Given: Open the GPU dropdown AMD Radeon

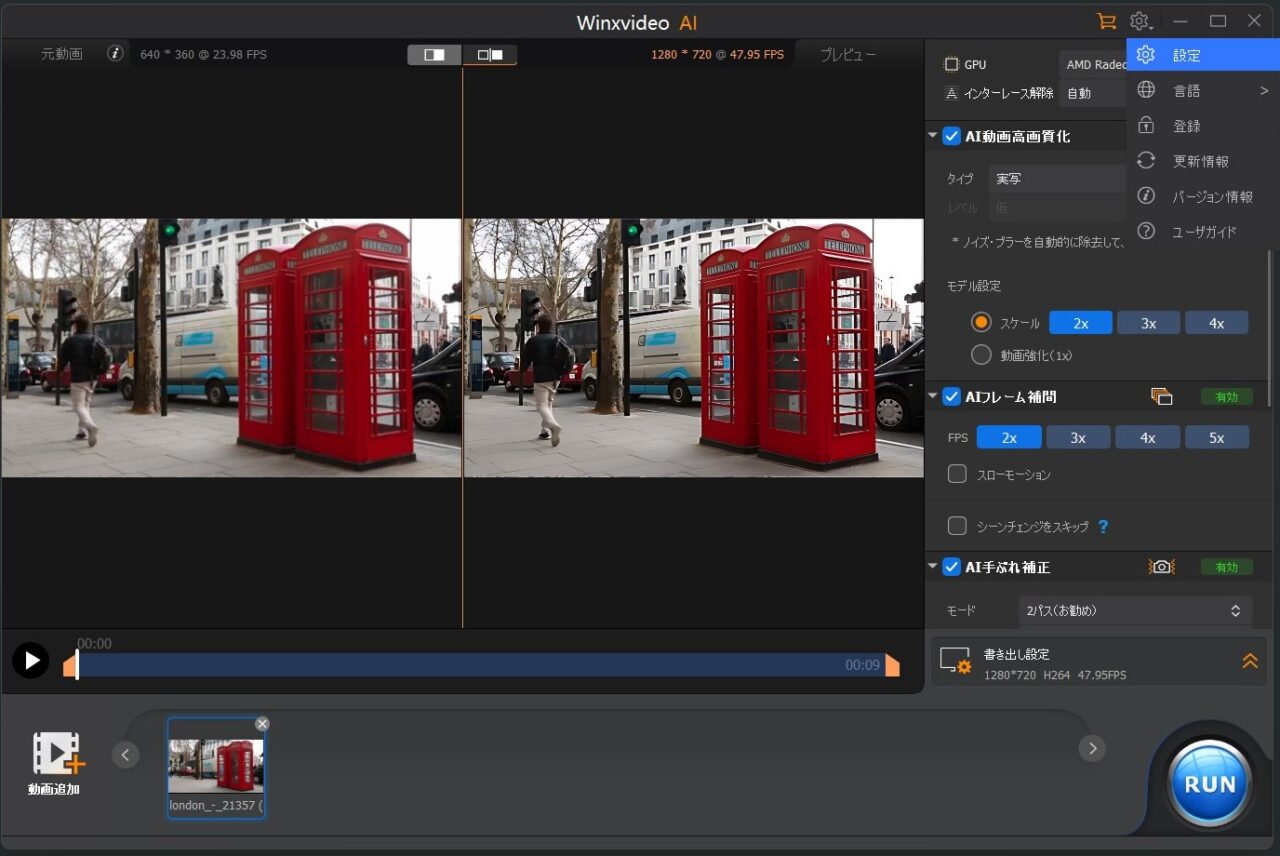Looking at the screenshot, I should (x=1093, y=64).
